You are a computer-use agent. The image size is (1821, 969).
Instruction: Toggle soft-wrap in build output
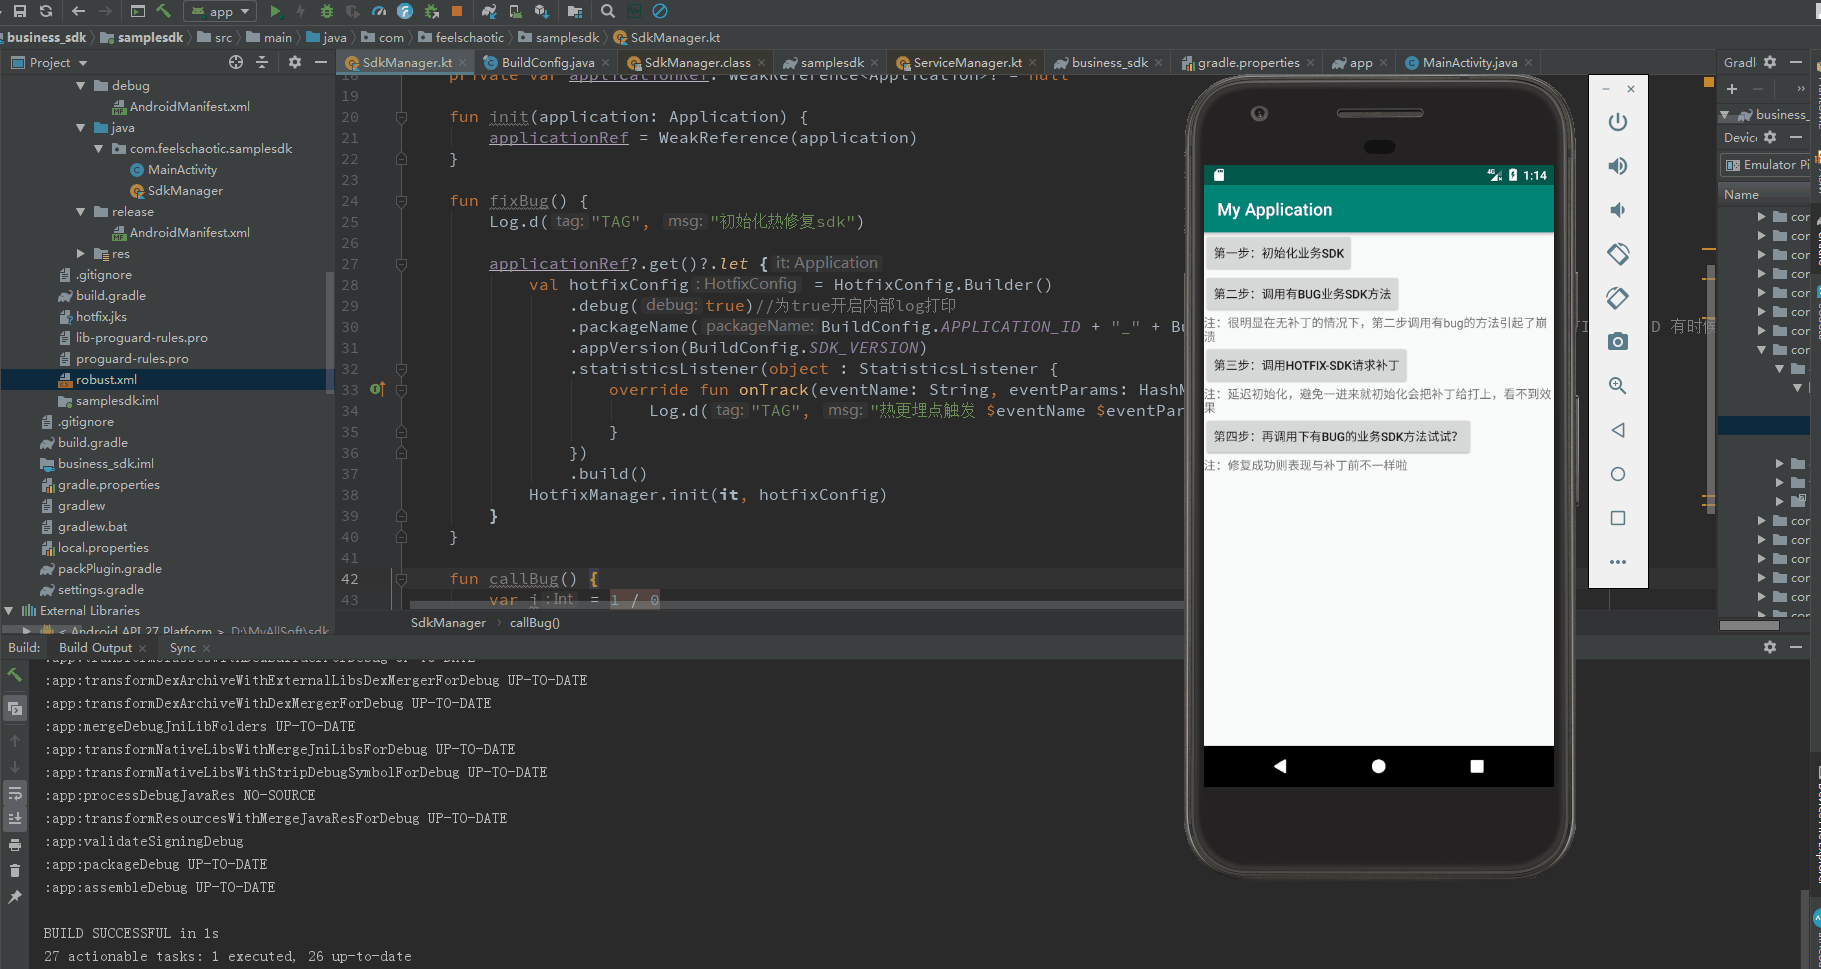(15, 793)
